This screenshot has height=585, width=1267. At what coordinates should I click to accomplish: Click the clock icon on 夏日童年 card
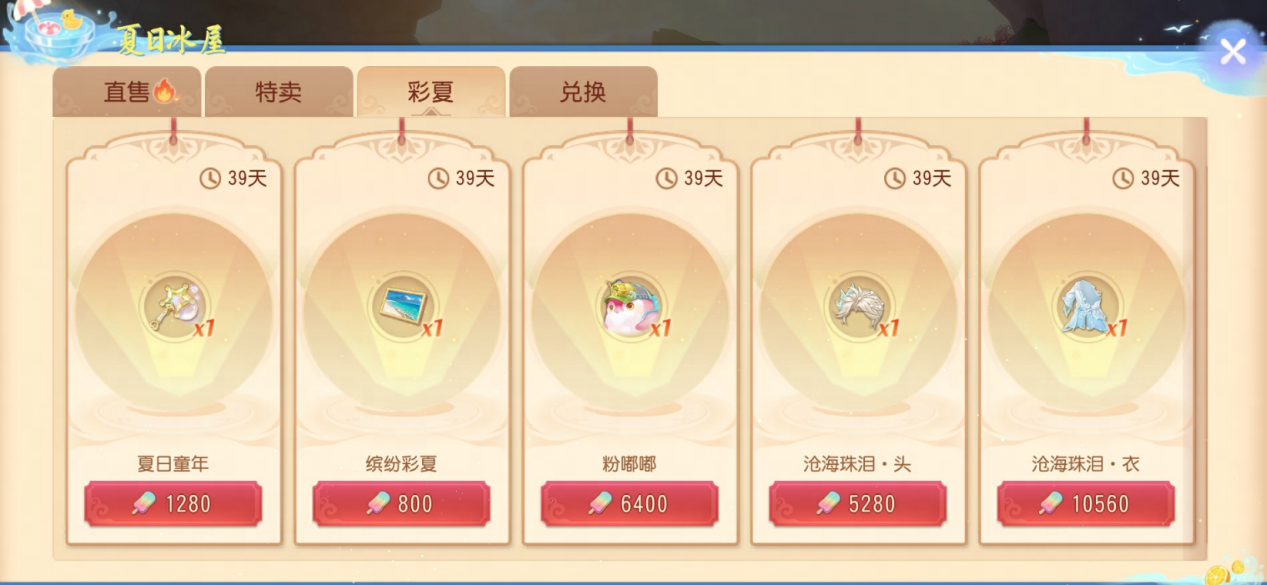click(210, 178)
